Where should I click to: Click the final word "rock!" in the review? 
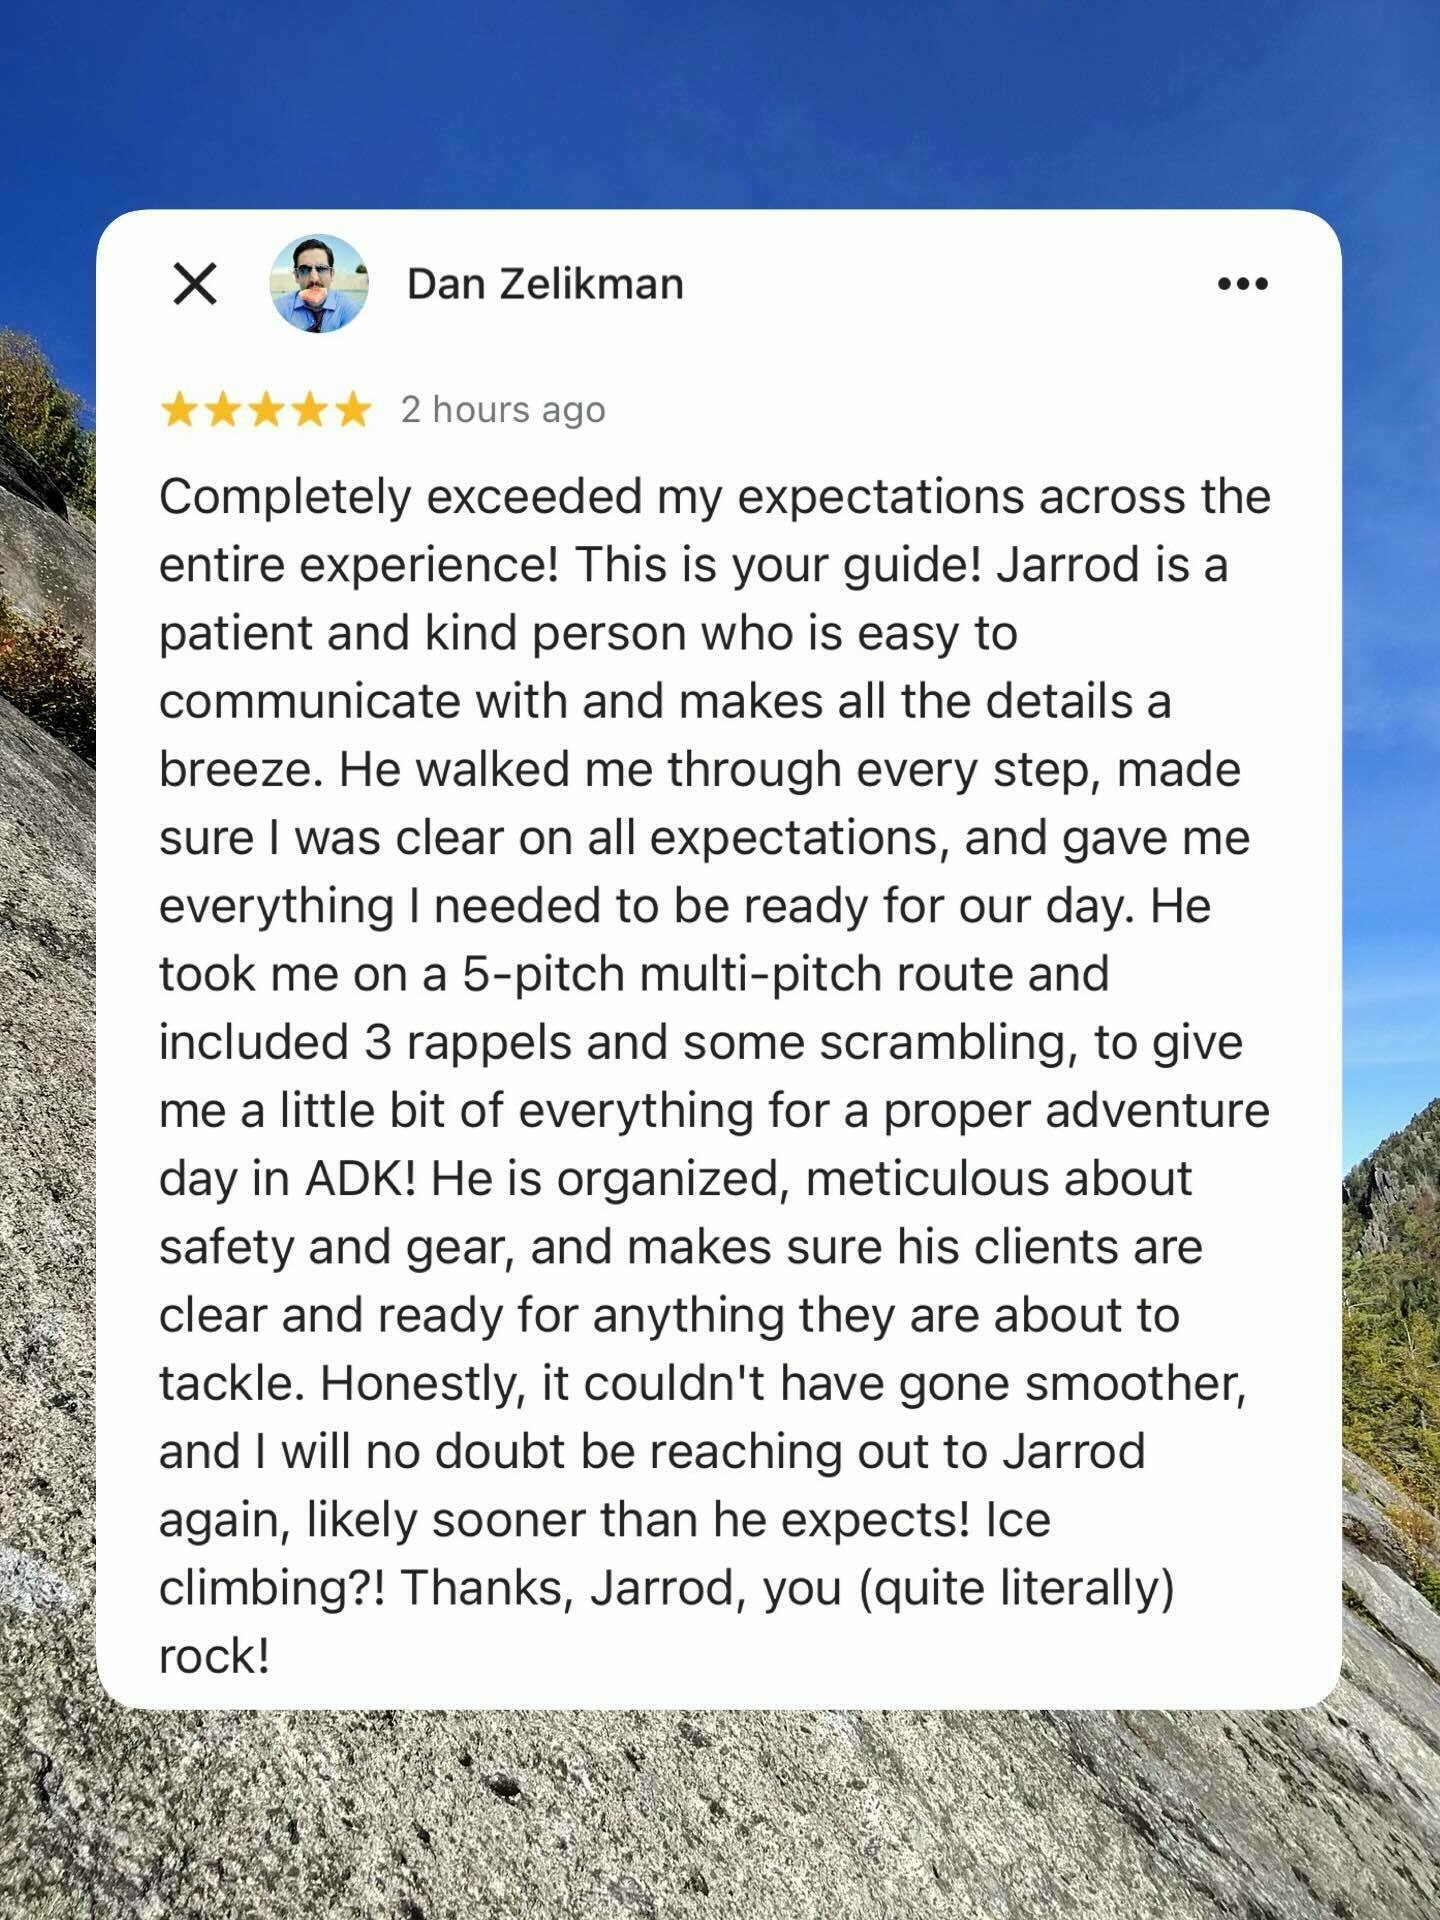click(214, 1657)
